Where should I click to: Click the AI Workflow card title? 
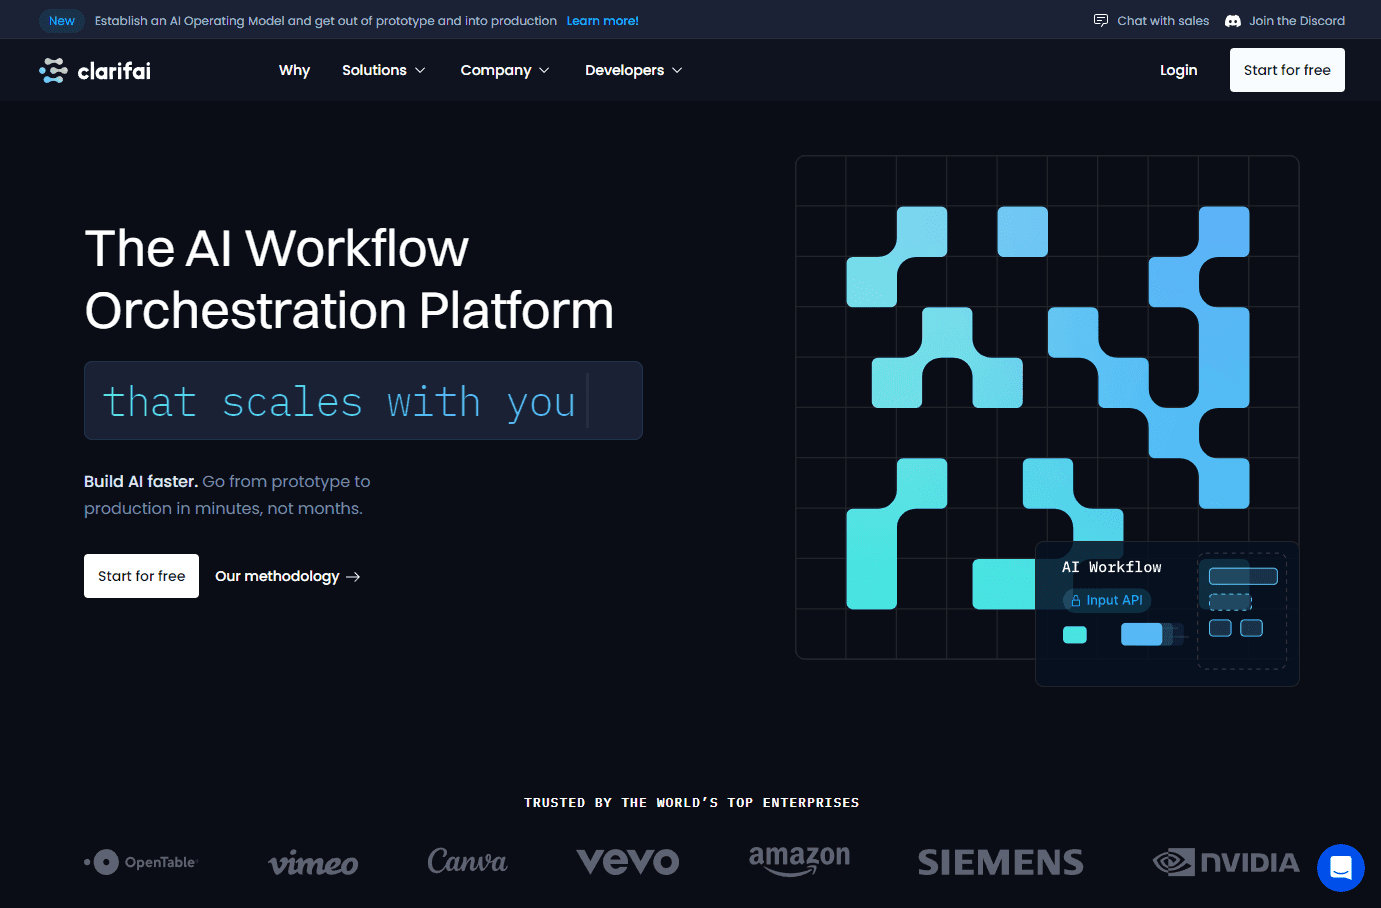tap(1111, 567)
